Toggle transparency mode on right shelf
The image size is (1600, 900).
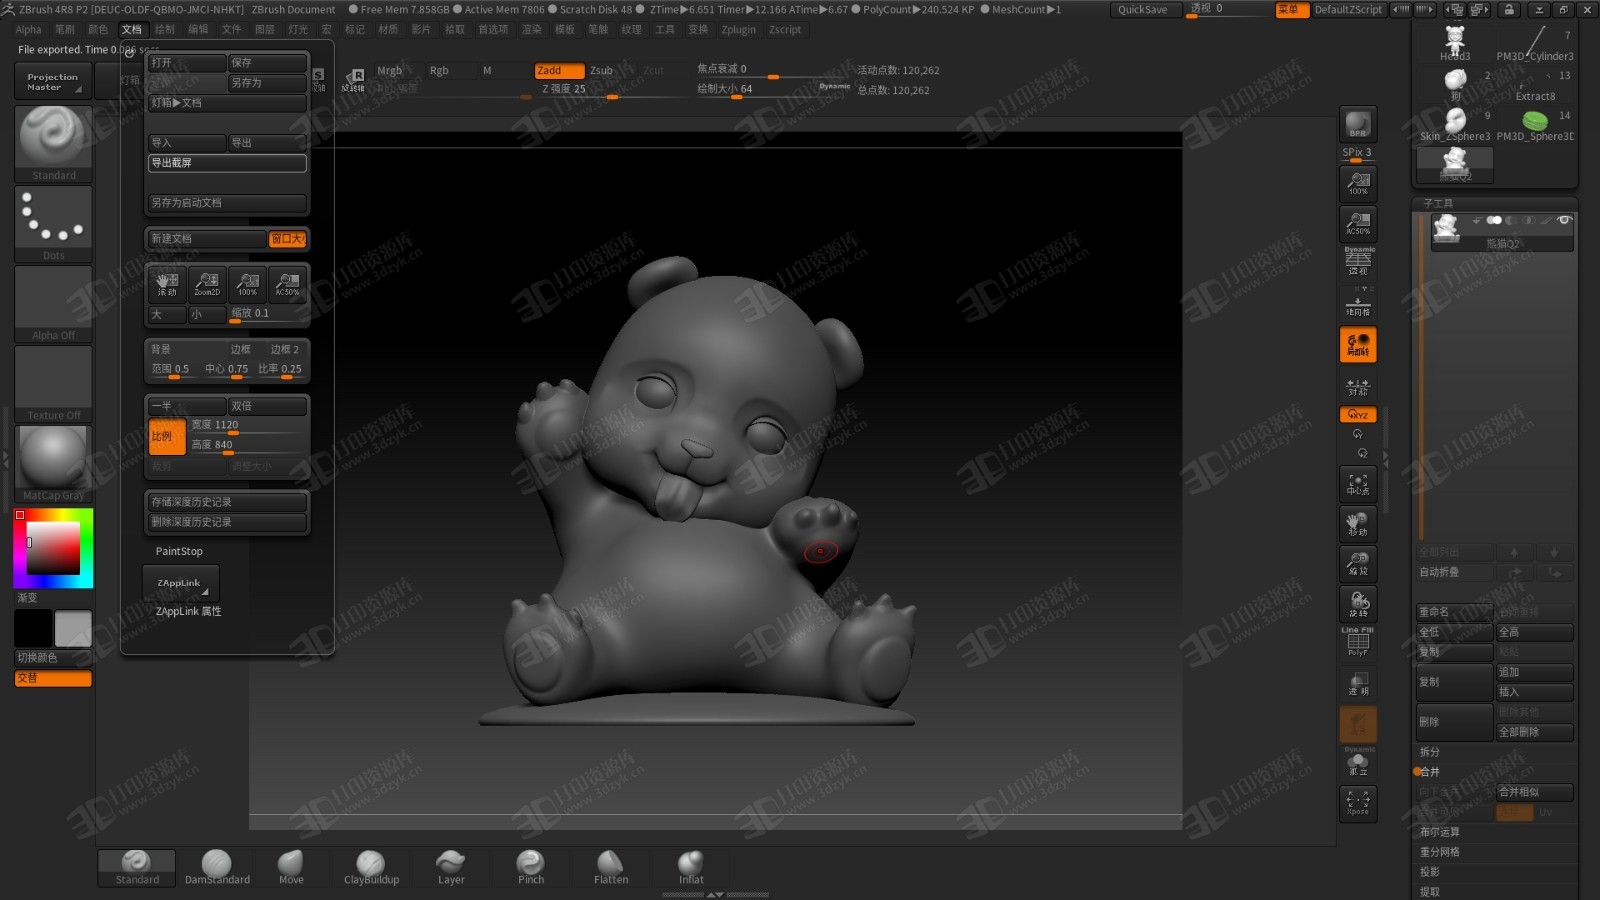click(x=1358, y=684)
